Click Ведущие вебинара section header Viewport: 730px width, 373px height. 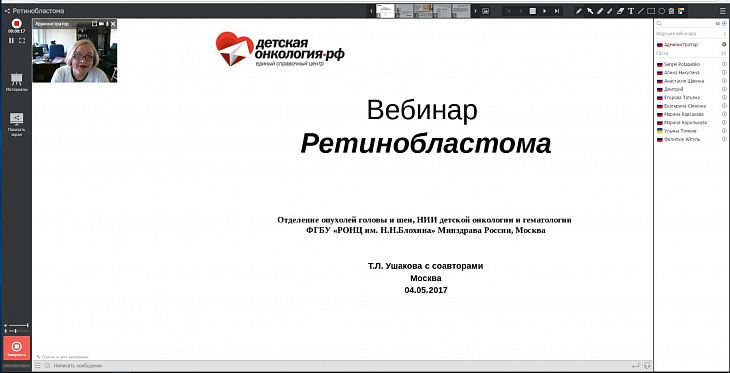[676, 34]
